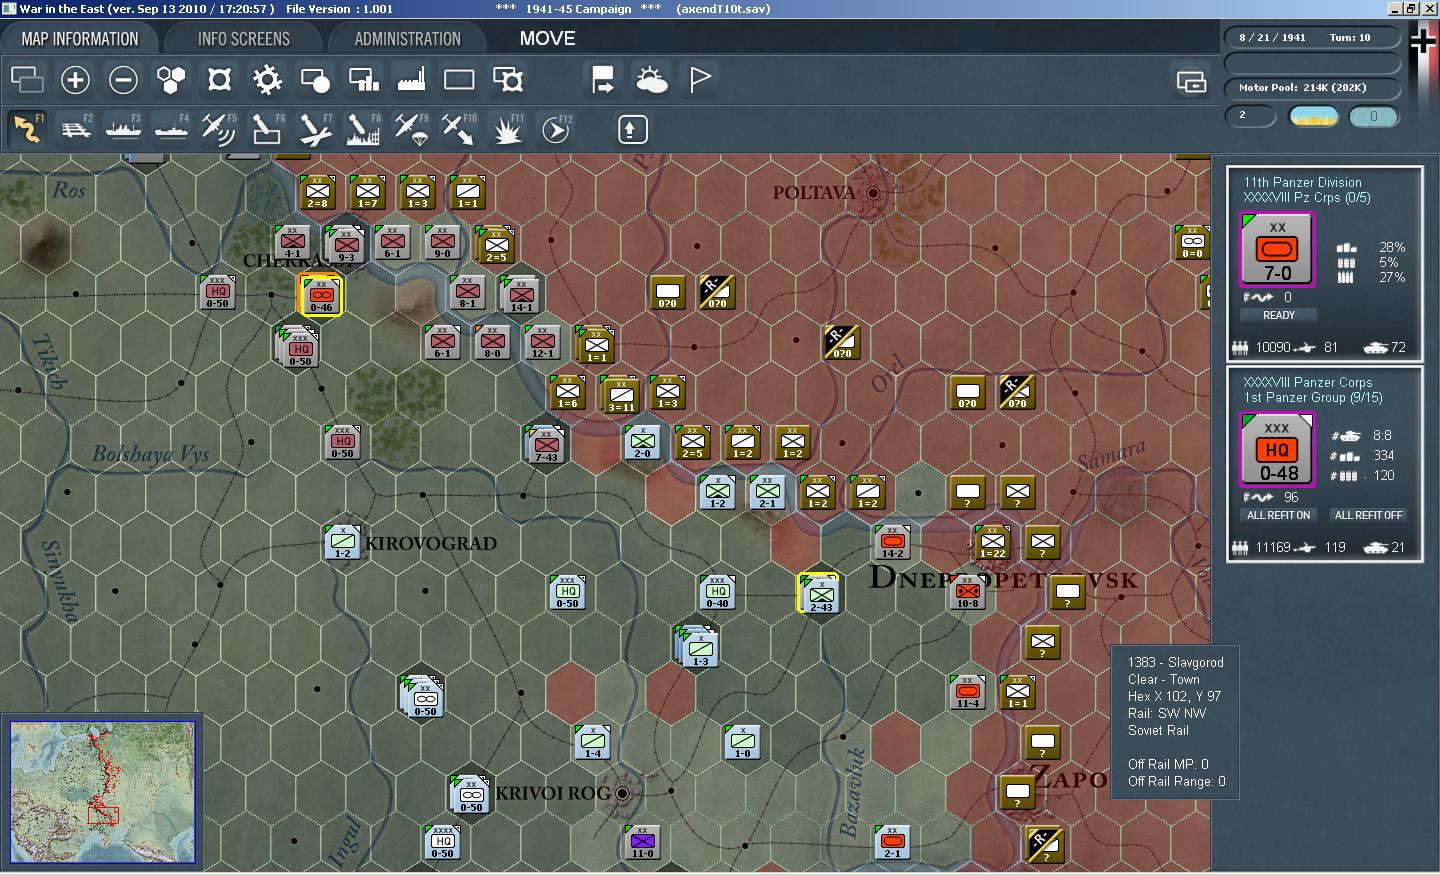
Task: Select the 11-4 panzer counter on map
Action: (x=967, y=692)
